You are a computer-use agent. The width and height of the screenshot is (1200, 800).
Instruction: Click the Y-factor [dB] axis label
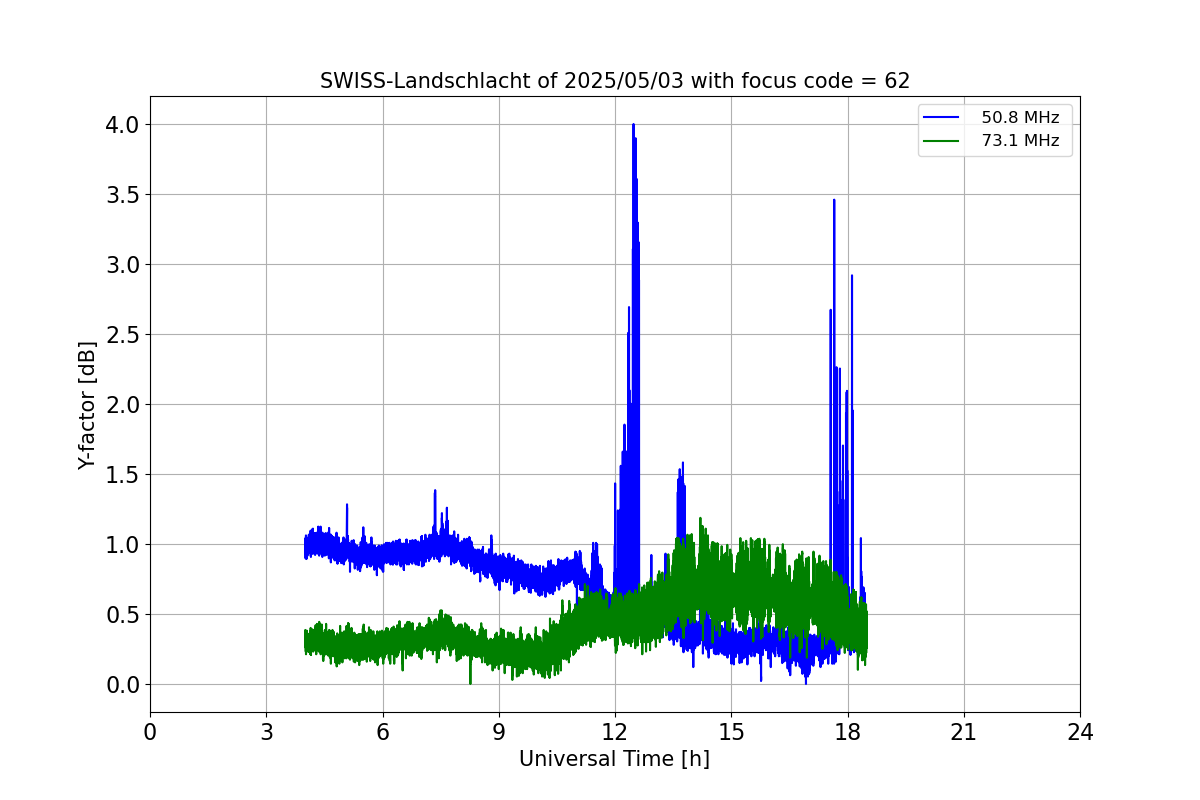click(88, 405)
